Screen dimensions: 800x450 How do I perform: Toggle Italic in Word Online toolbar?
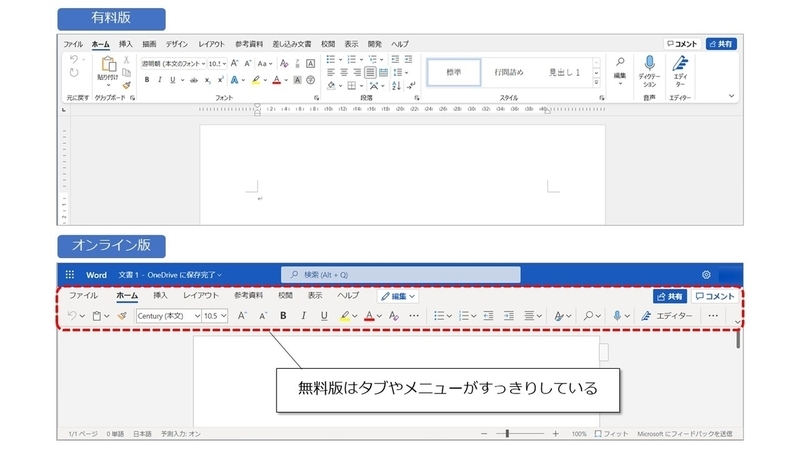click(x=304, y=316)
